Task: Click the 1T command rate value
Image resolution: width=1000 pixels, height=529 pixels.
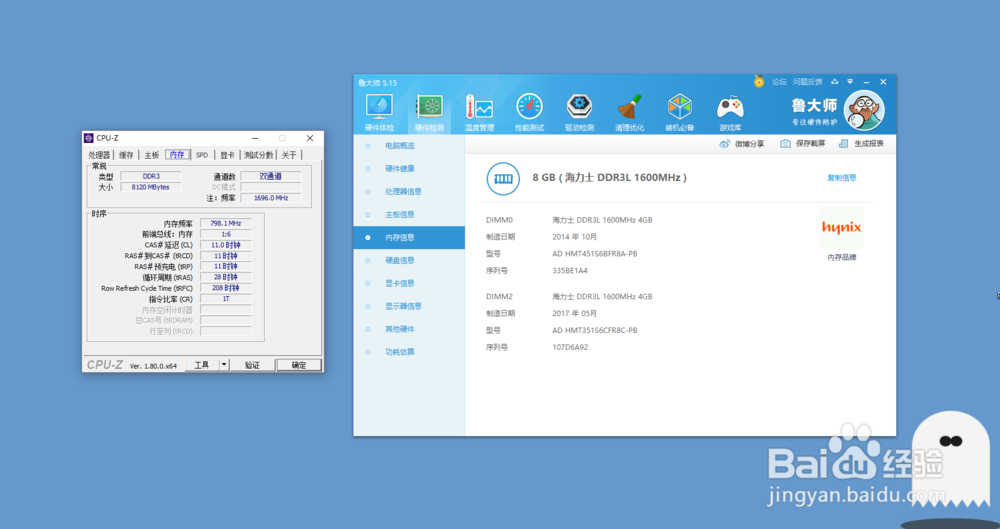Action: click(x=226, y=299)
